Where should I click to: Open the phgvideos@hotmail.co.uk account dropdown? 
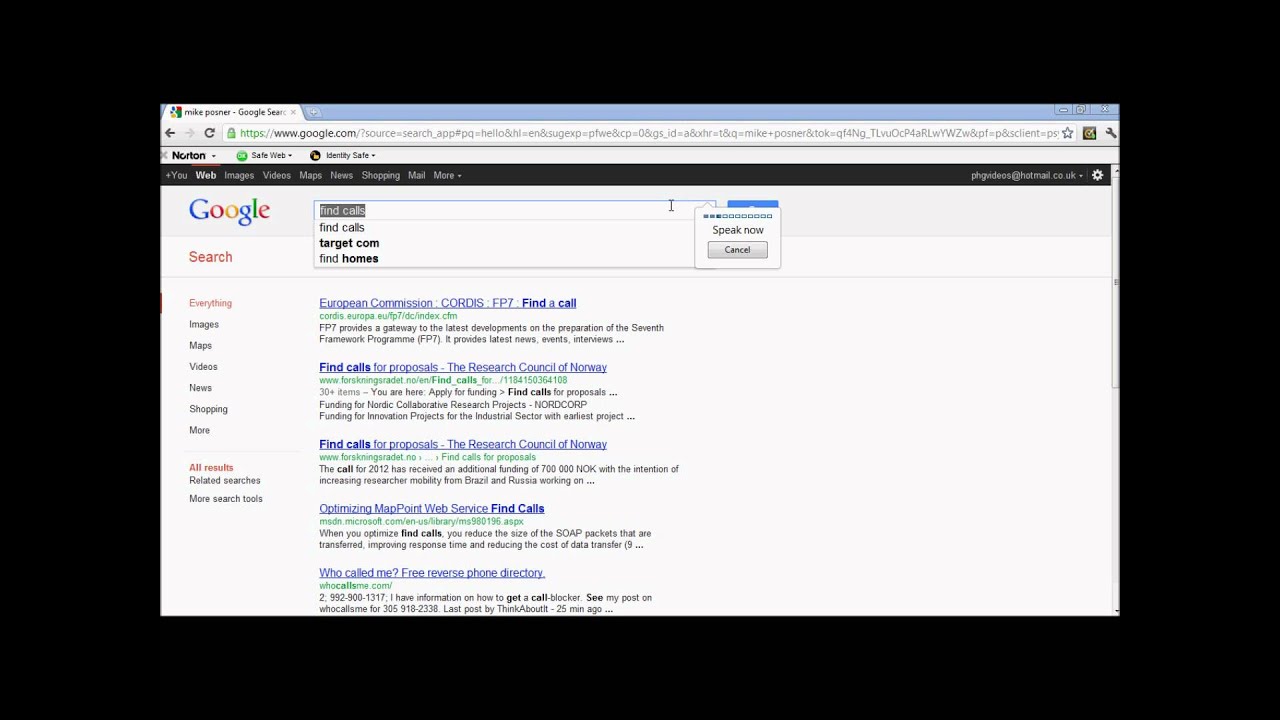[1027, 175]
